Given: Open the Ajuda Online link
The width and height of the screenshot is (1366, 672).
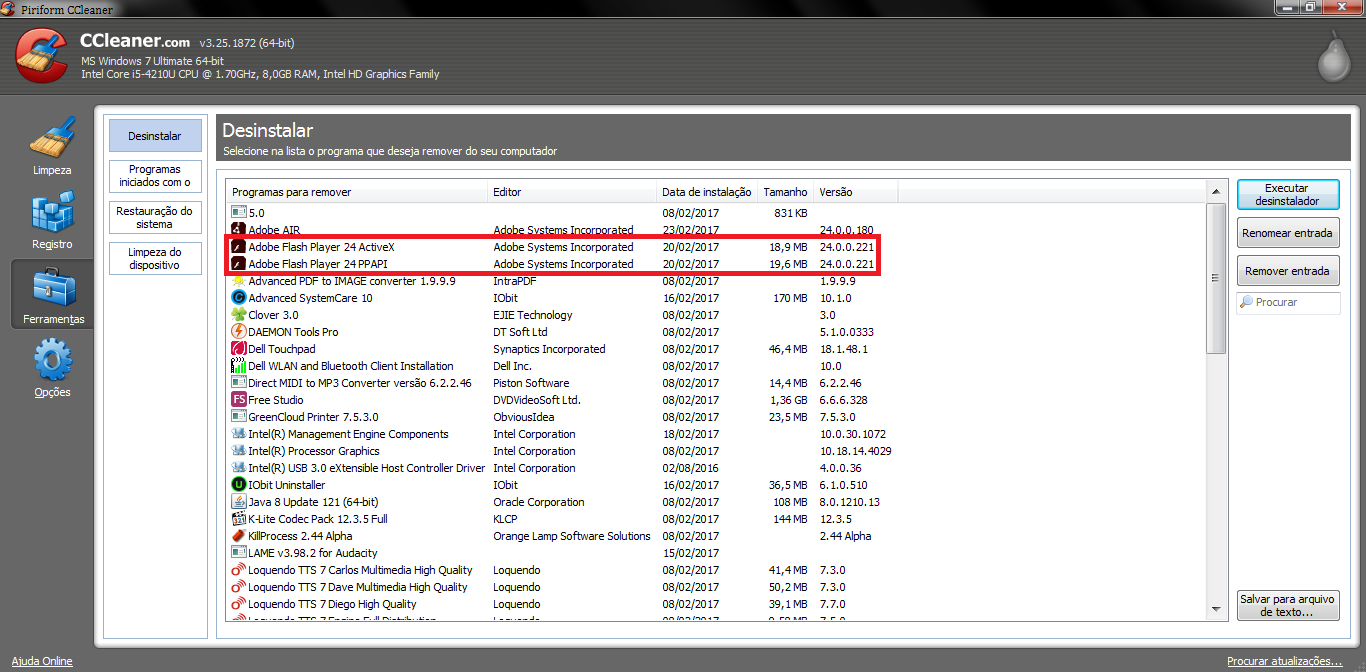Looking at the screenshot, I should (42, 661).
